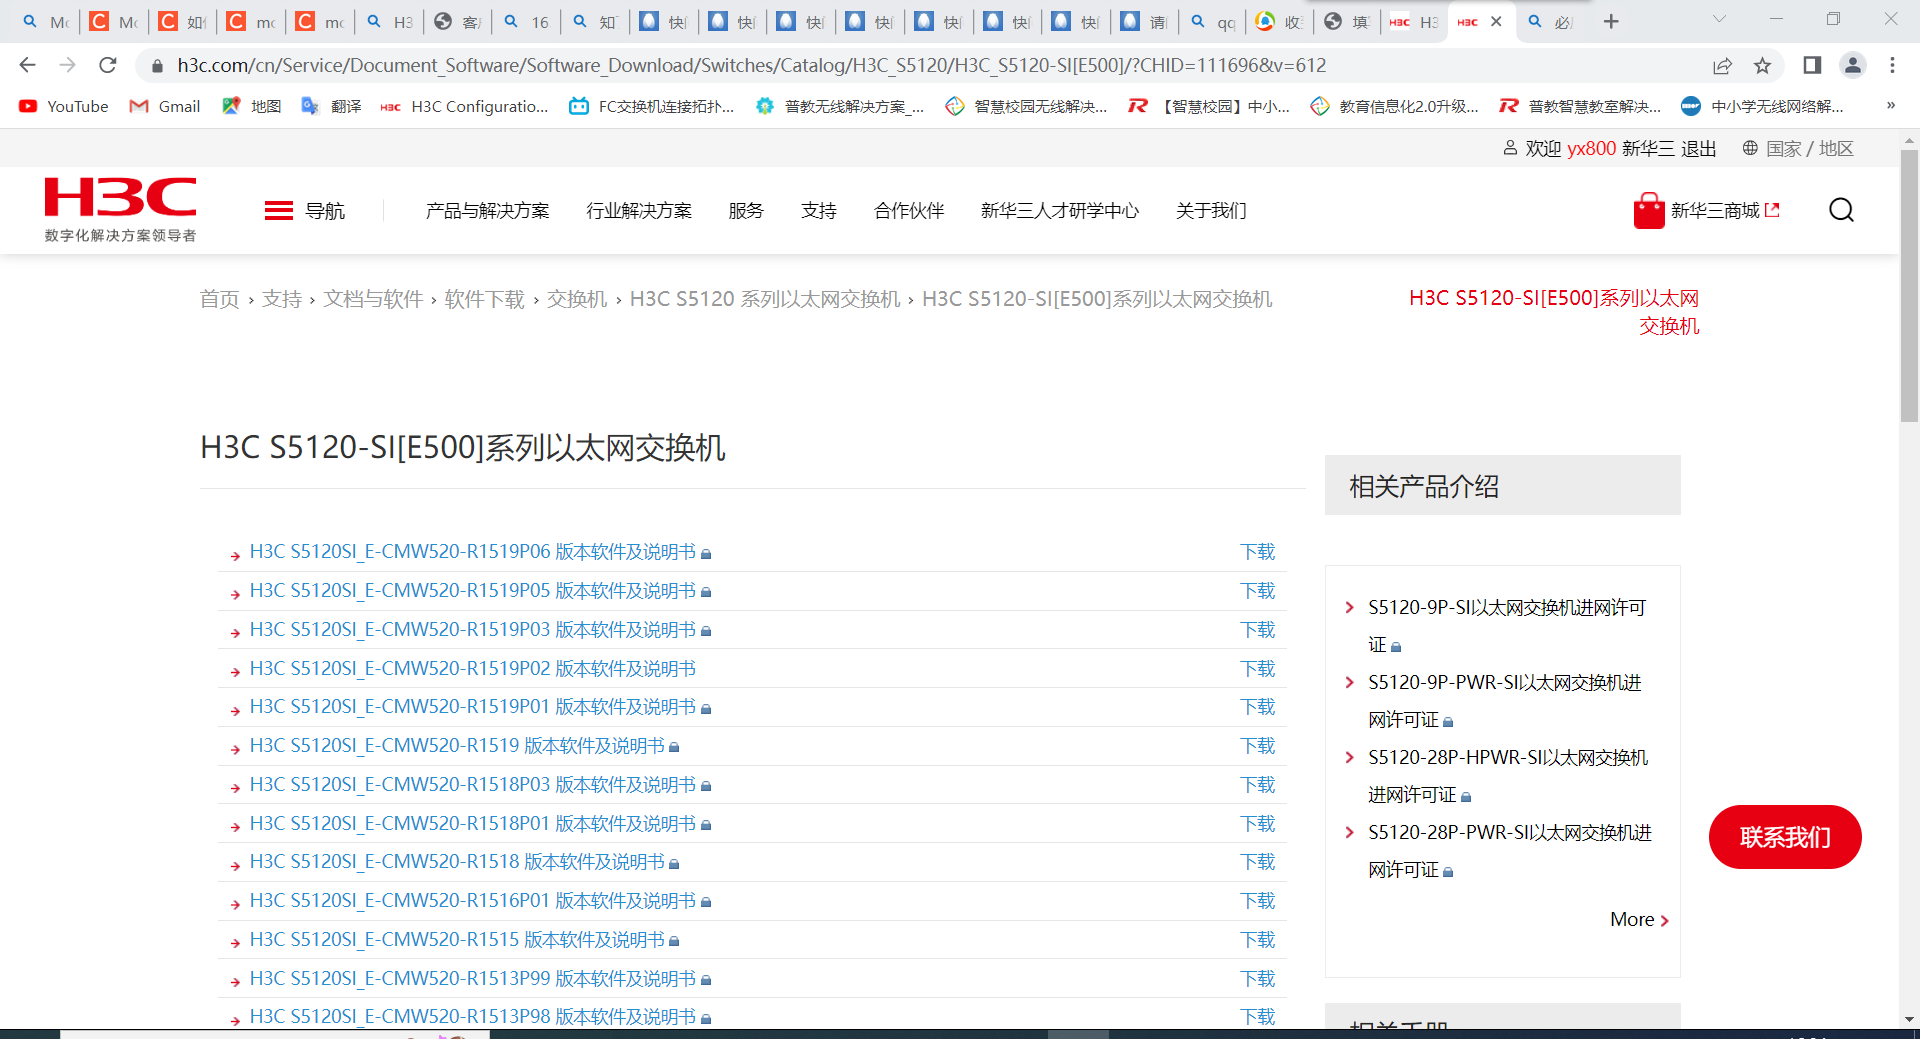This screenshot has height=1039, width=1920.
Task: Open the R1519P05 版本软件及说明书 link
Action: click(473, 591)
